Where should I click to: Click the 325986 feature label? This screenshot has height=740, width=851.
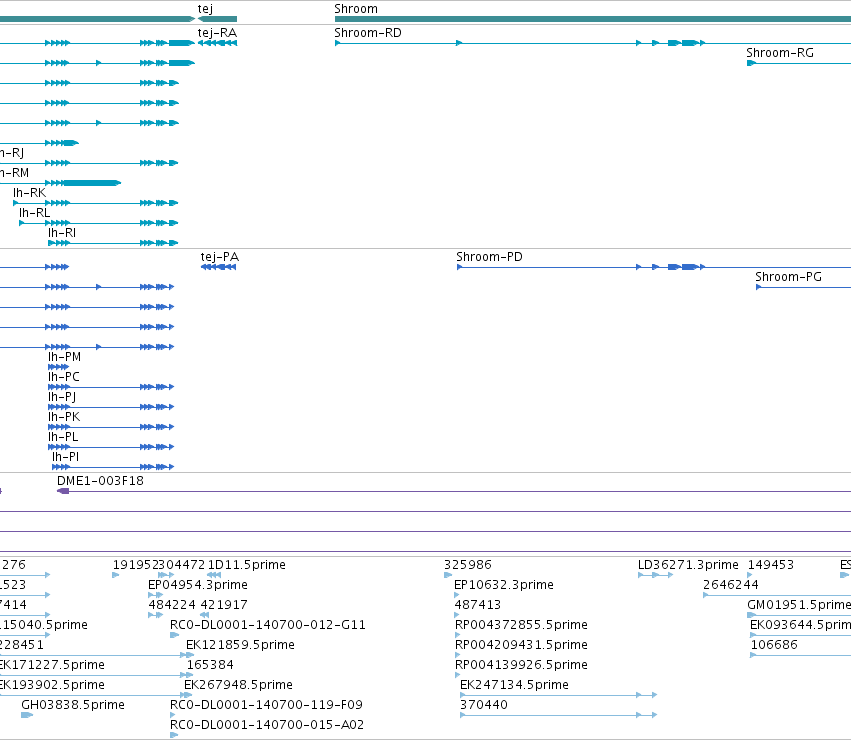pyautogui.click(x=468, y=565)
